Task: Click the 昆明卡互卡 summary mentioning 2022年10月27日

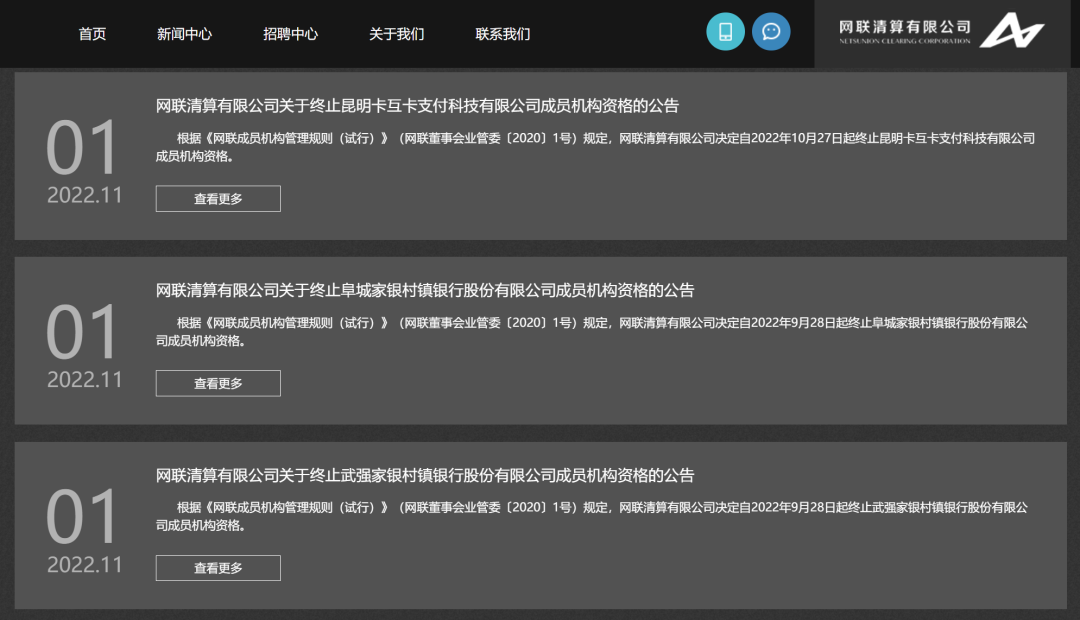Action: point(595,147)
